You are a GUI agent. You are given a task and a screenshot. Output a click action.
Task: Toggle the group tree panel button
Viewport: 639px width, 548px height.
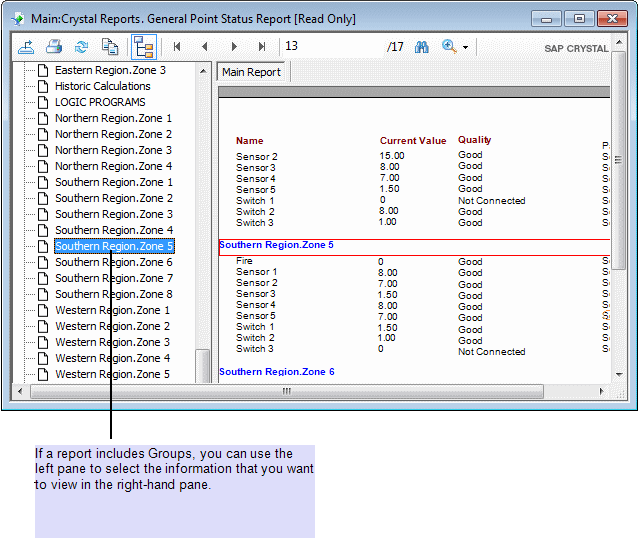click(x=143, y=47)
